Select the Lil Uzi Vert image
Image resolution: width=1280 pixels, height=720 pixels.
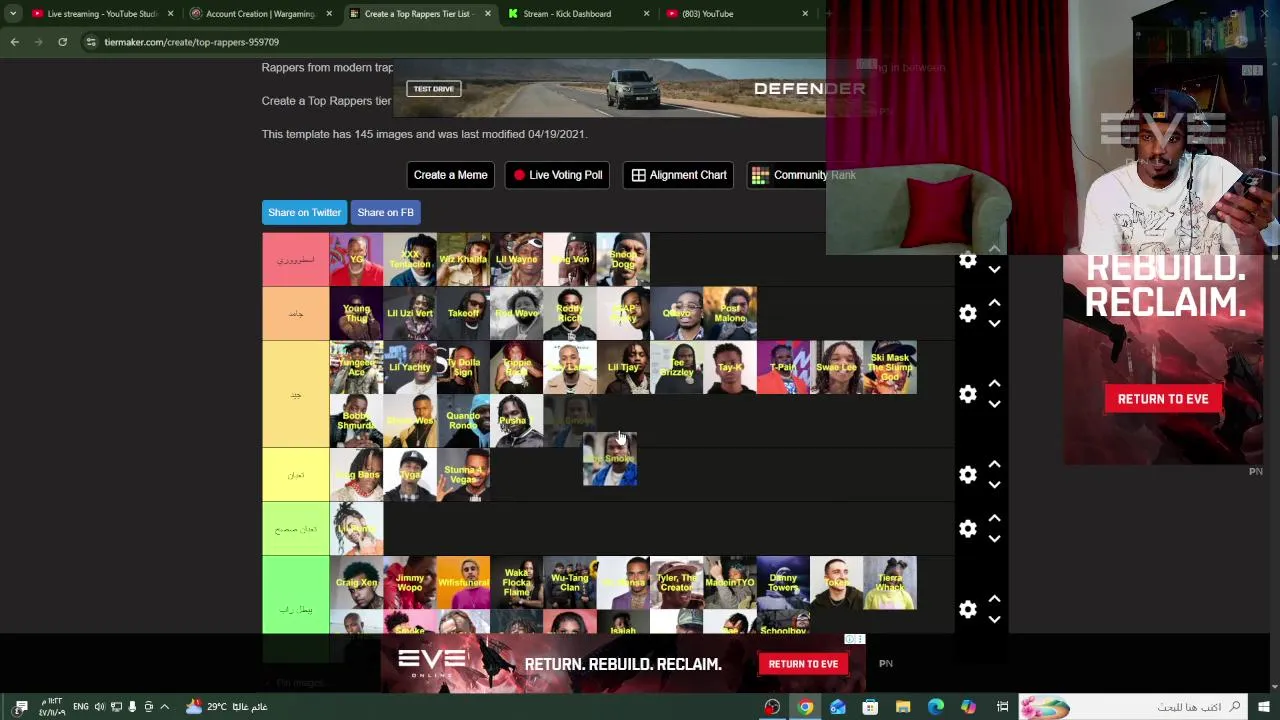pyautogui.click(x=410, y=313)
